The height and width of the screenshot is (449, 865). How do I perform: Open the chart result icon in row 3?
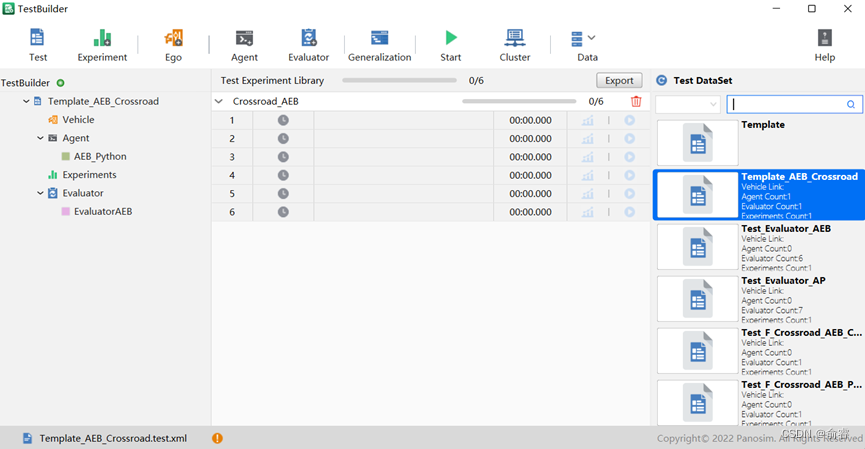tap(588, 157)
